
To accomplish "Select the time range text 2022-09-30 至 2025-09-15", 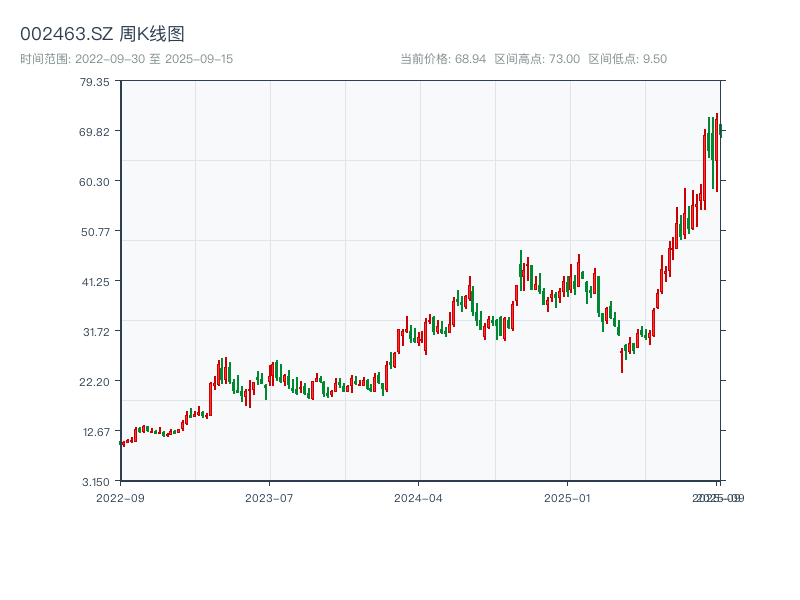I will [x=154, y=59].
